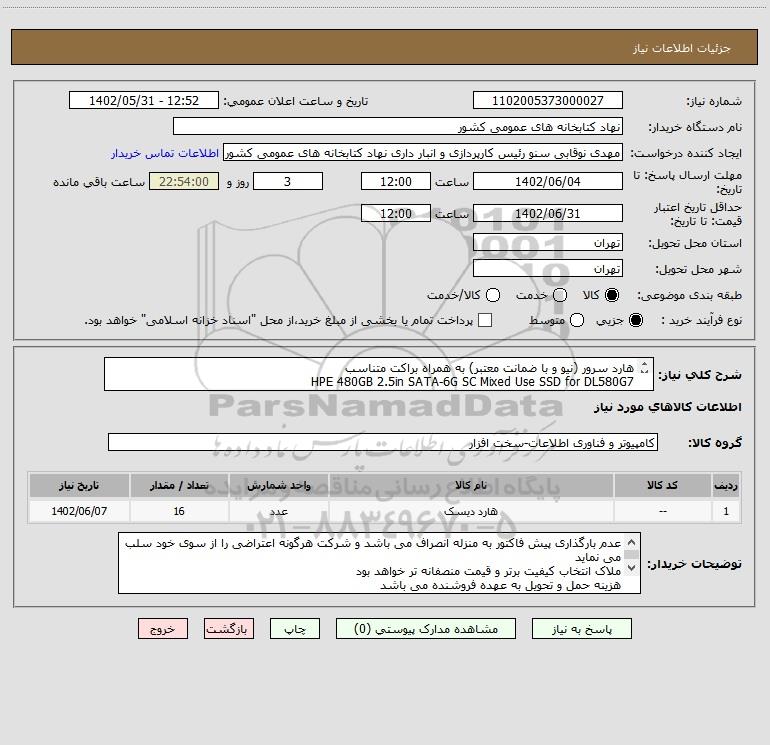Click the کد کالا column header

pos(662,486)
